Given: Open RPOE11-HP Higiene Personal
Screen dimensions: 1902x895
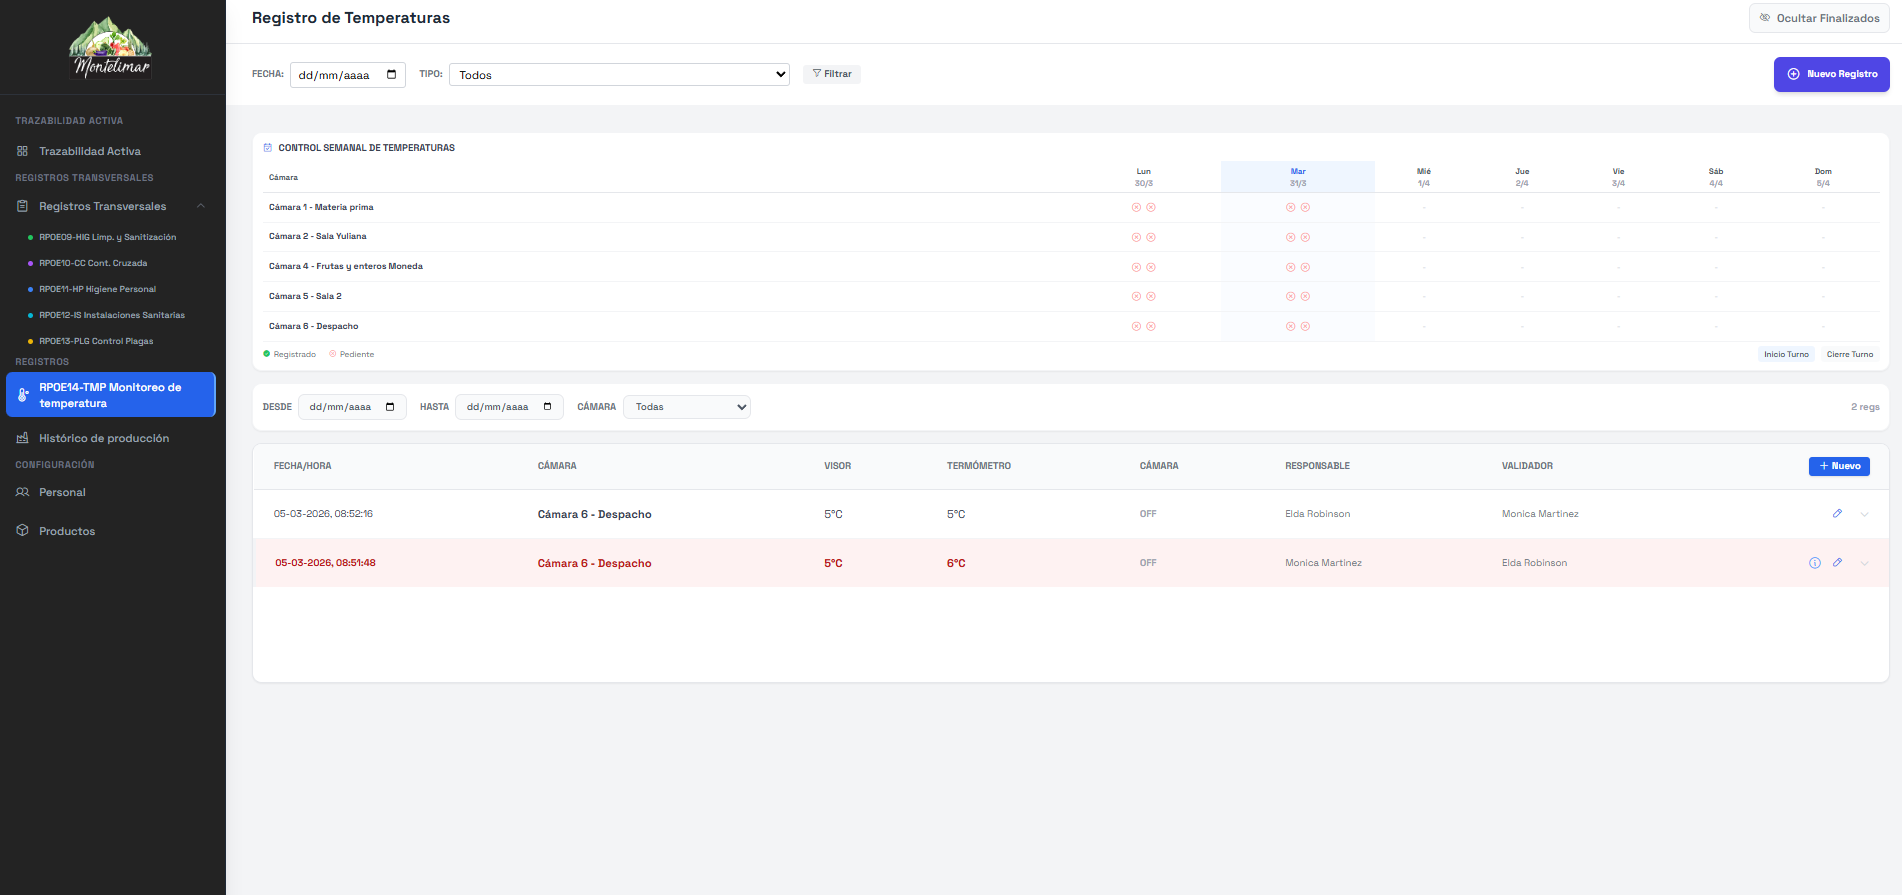Looking at the screenshot, I should pos(97,289).
